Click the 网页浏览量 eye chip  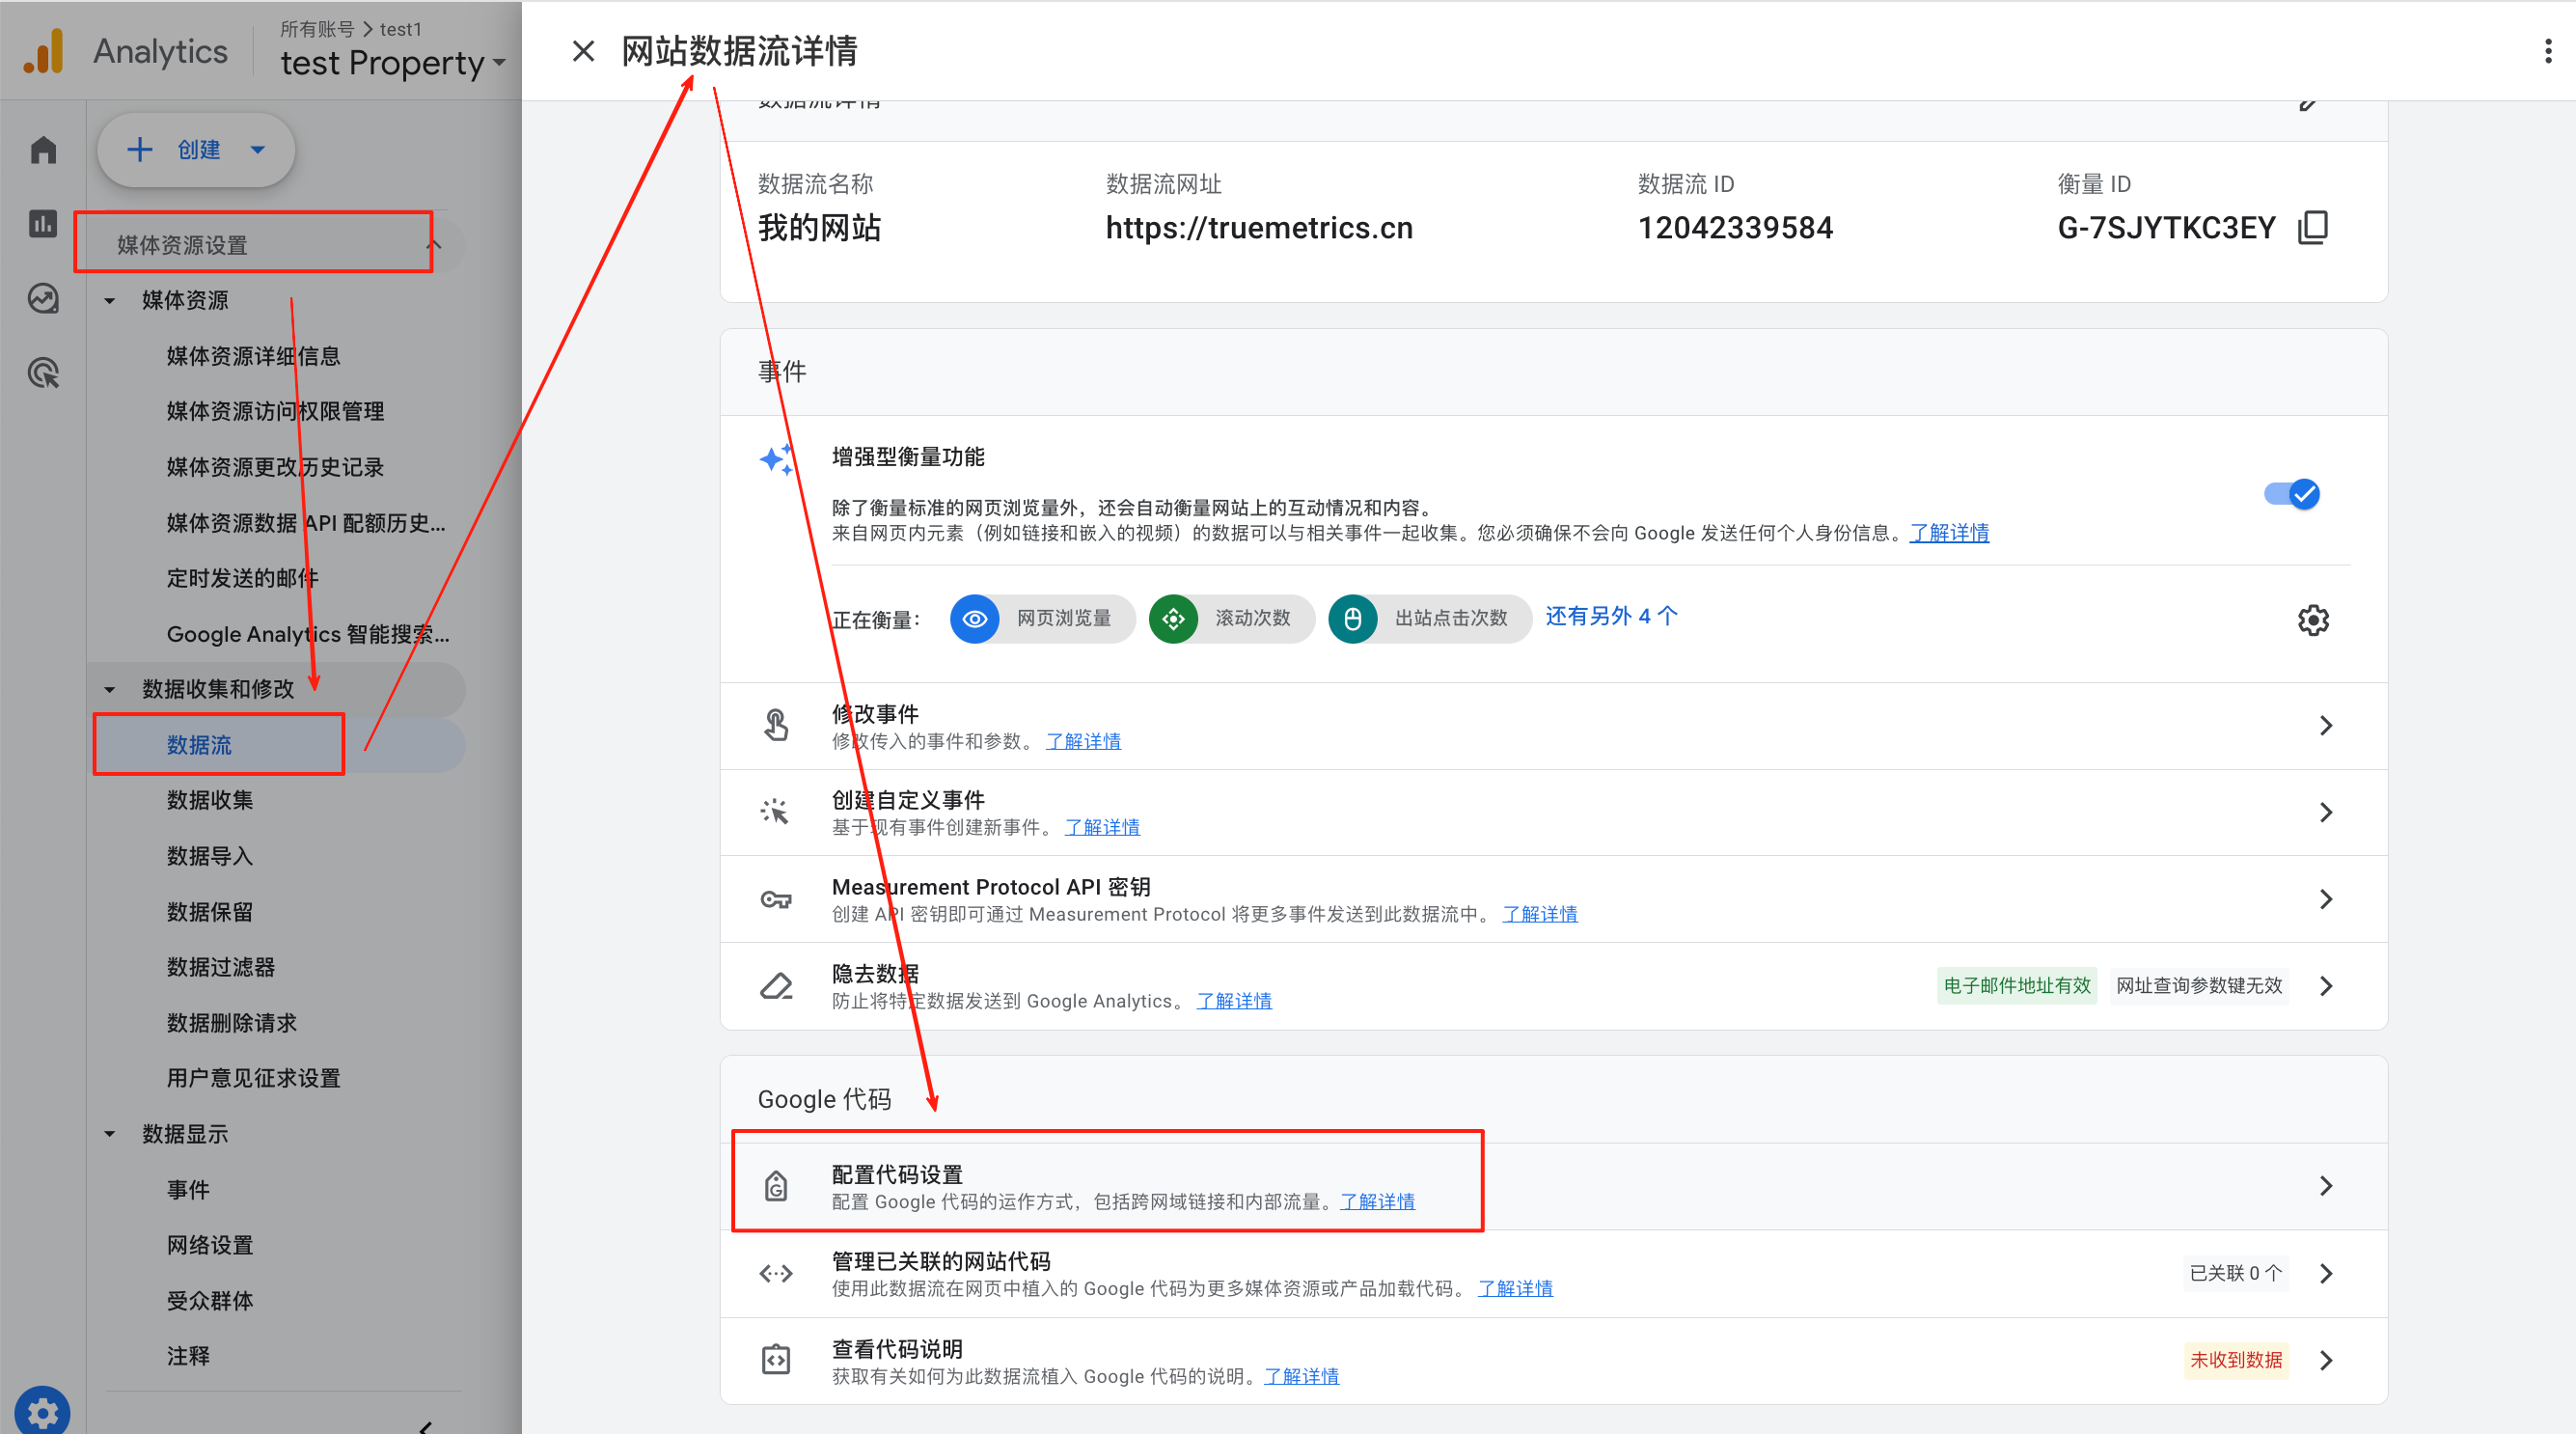click(1041, 619)
